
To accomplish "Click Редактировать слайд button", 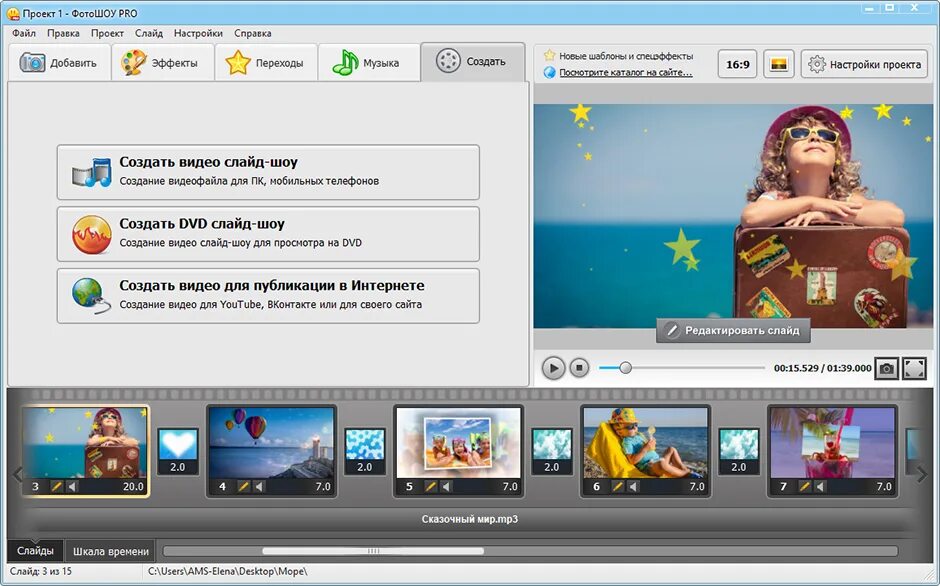I will 733,330.
